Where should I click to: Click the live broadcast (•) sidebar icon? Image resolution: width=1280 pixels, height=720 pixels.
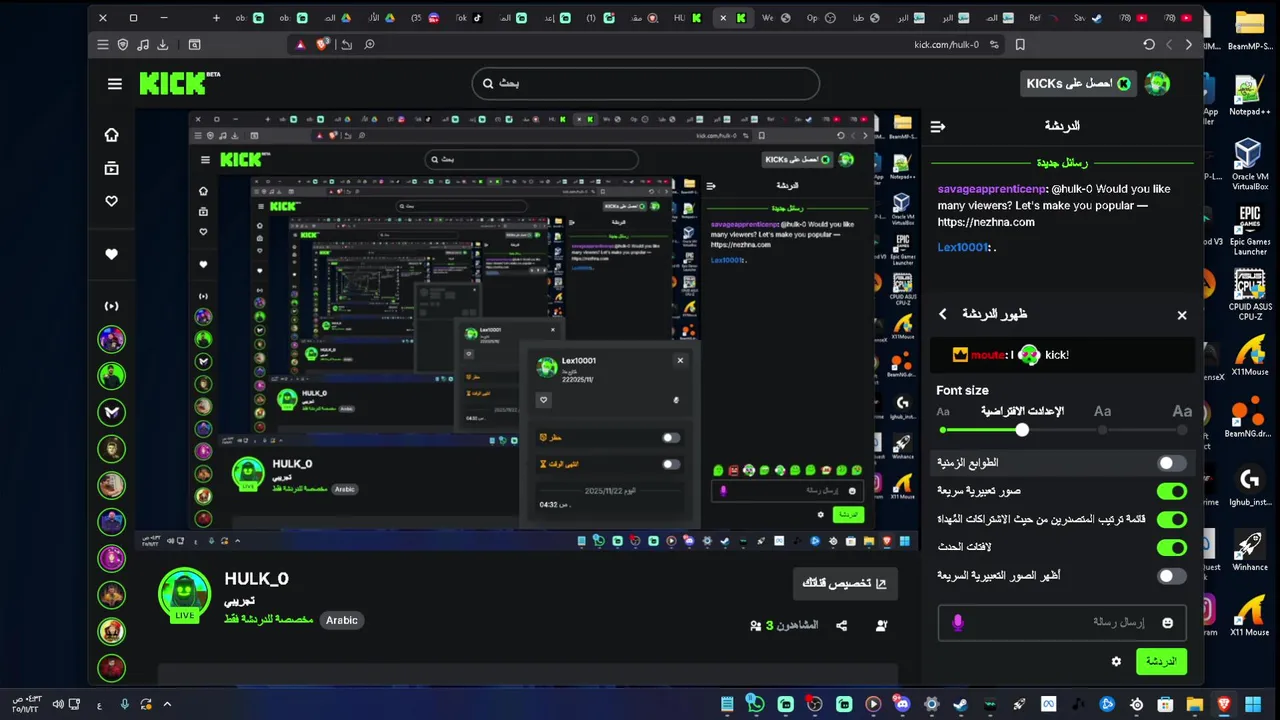112,306
